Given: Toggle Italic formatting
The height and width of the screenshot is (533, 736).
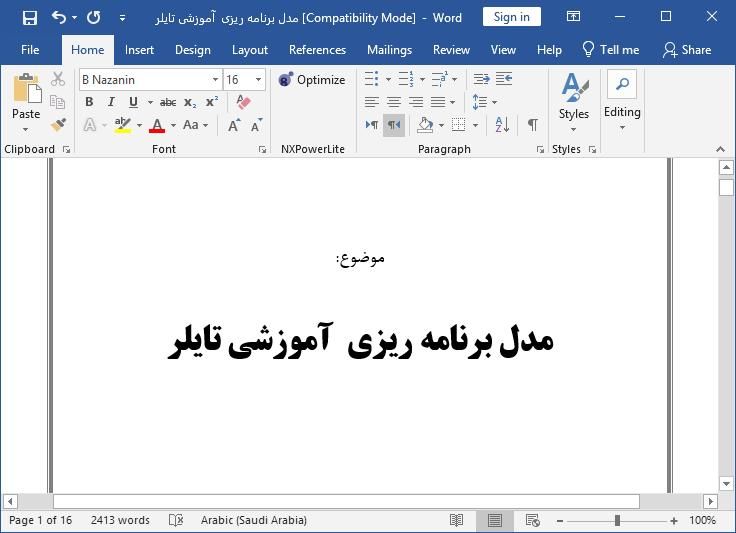Looking at the screenshot, I should point(111,102).
